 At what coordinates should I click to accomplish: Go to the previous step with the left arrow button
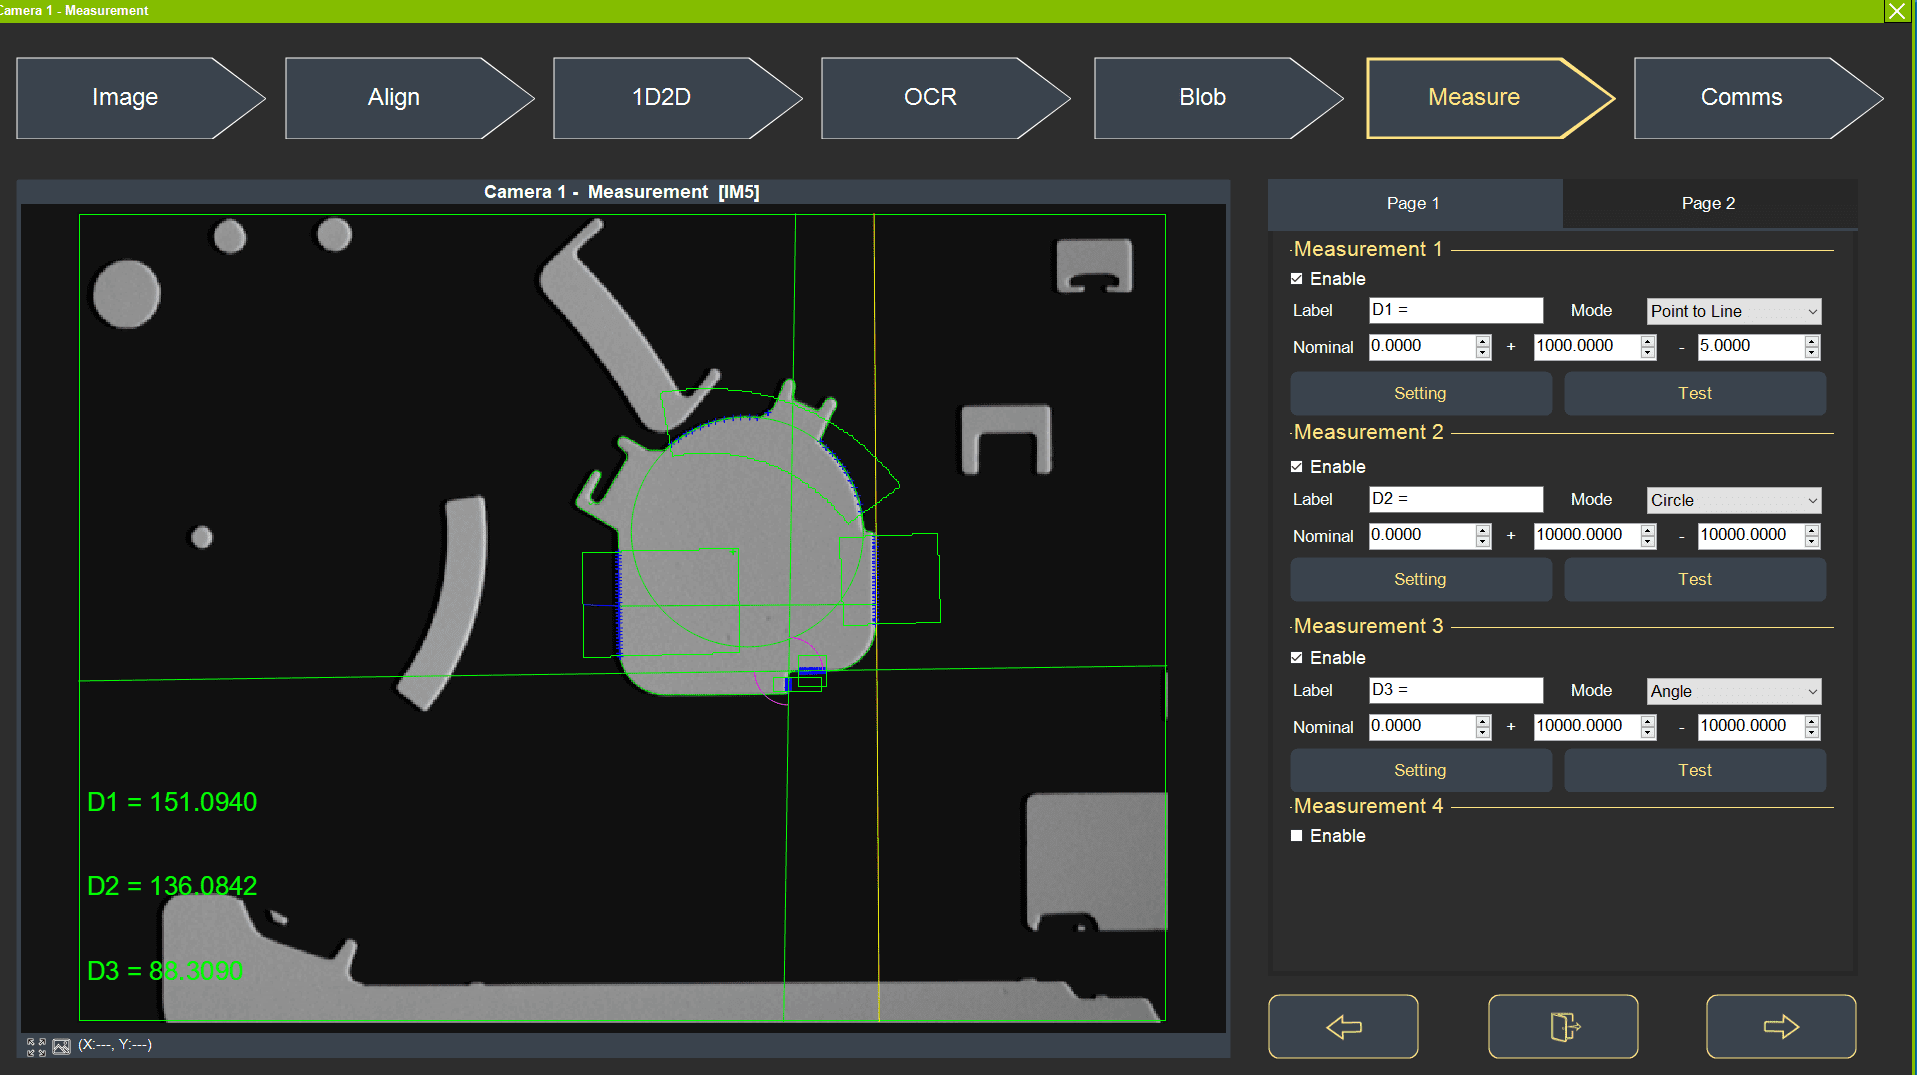(1343, 1026)
